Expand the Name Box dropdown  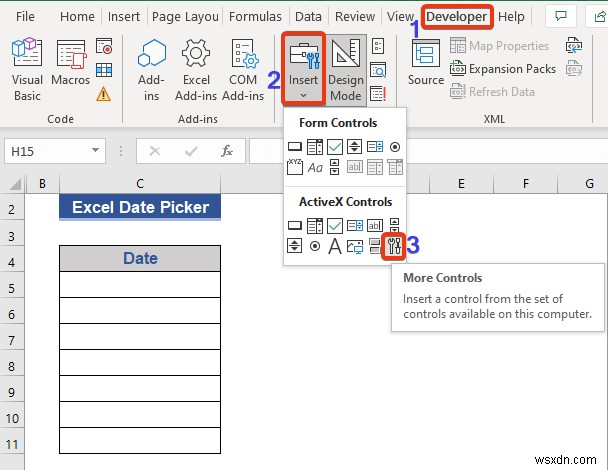coord(95,150)
